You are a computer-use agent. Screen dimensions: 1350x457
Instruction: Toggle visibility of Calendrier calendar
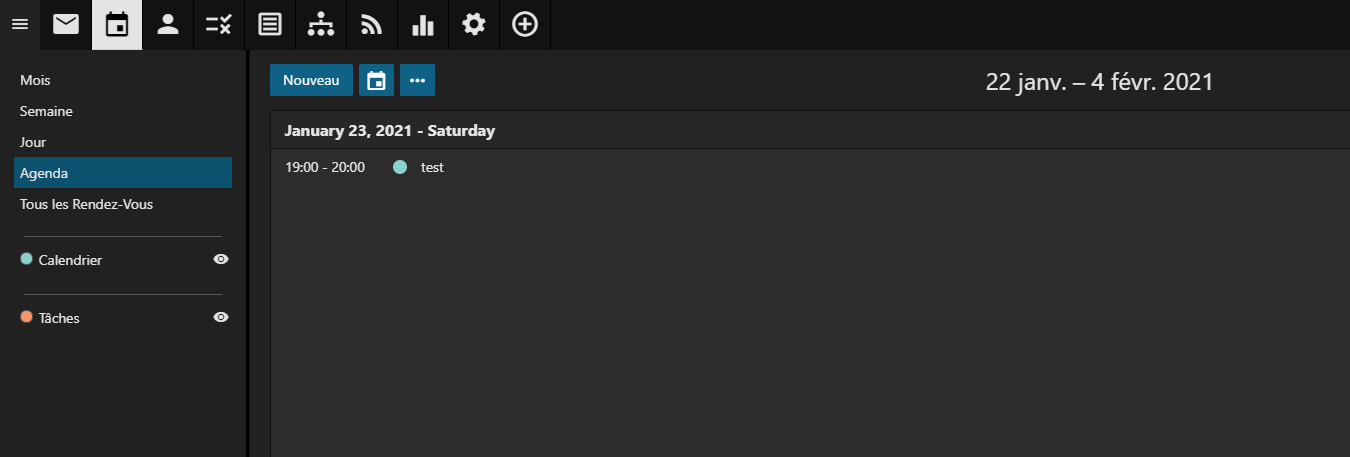tap(221, 259)
